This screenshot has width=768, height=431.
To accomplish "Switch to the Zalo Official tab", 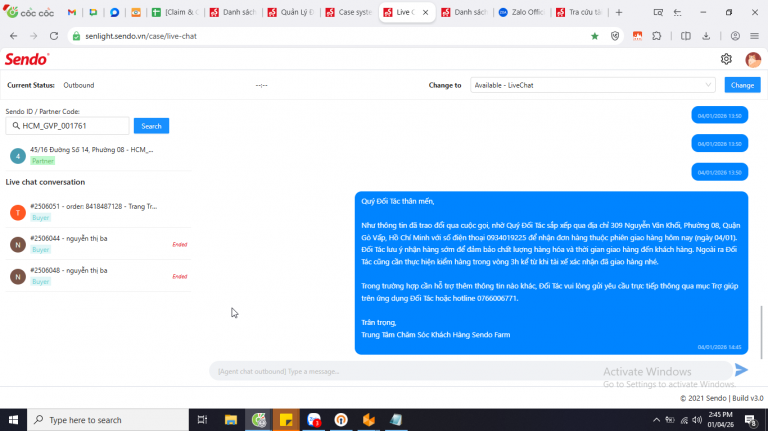I will click(x=522, y=12).
